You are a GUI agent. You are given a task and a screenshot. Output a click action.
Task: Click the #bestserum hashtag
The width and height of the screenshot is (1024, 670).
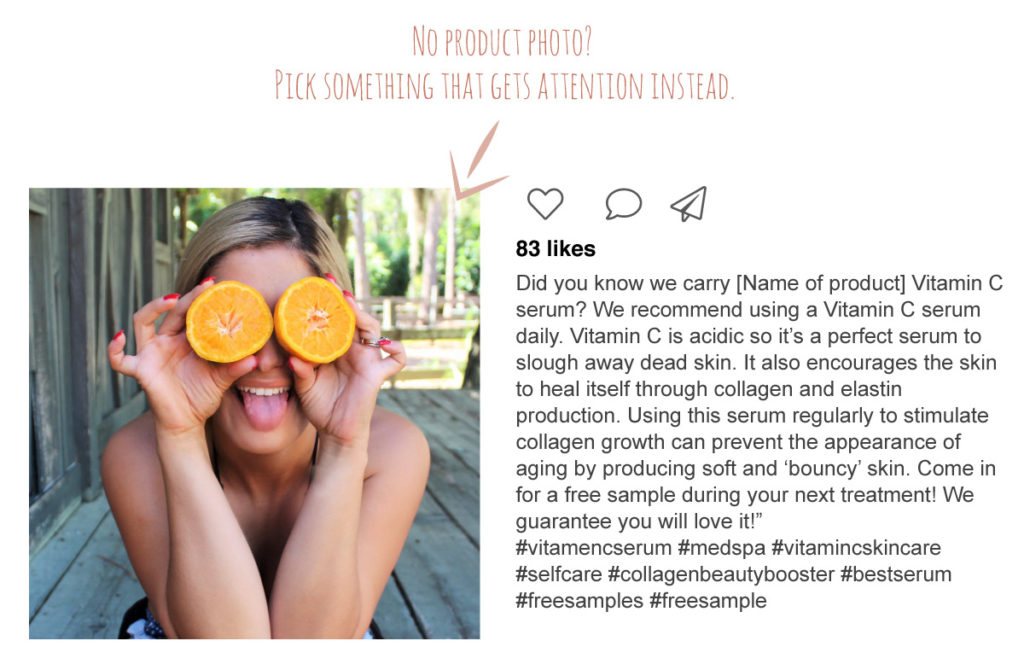click(896, 574)
